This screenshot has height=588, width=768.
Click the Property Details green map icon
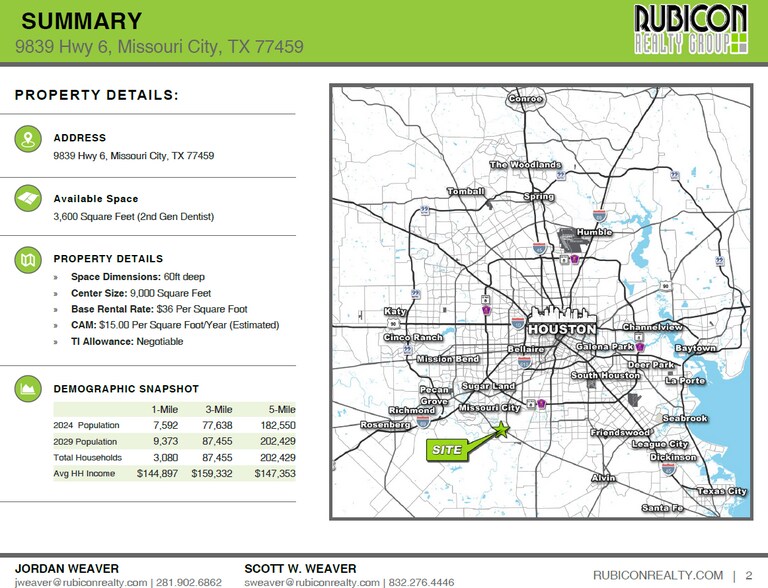27,260
